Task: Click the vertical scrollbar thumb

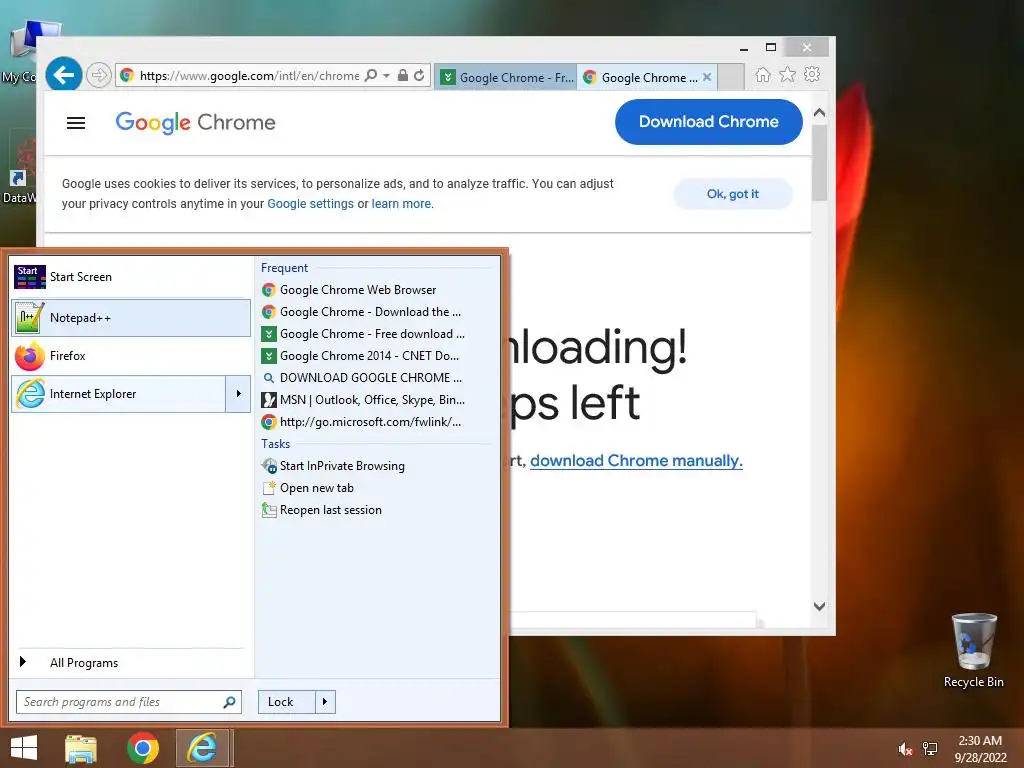Action: click(x=820, y=163)
